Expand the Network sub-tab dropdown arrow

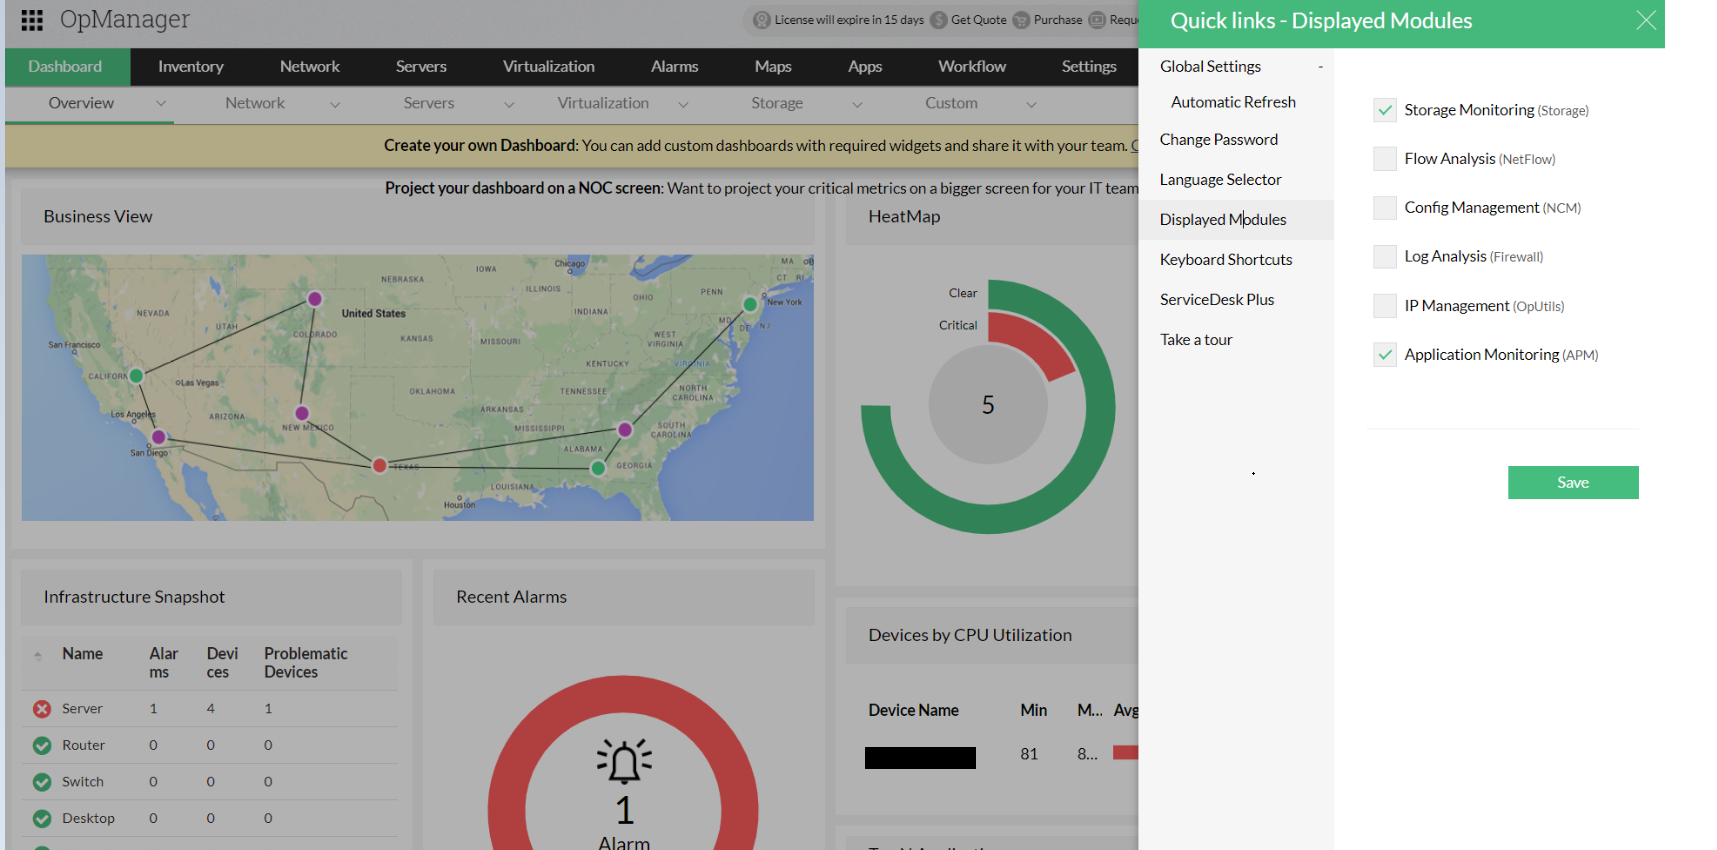pyautogui.click(x=335, y=104)
